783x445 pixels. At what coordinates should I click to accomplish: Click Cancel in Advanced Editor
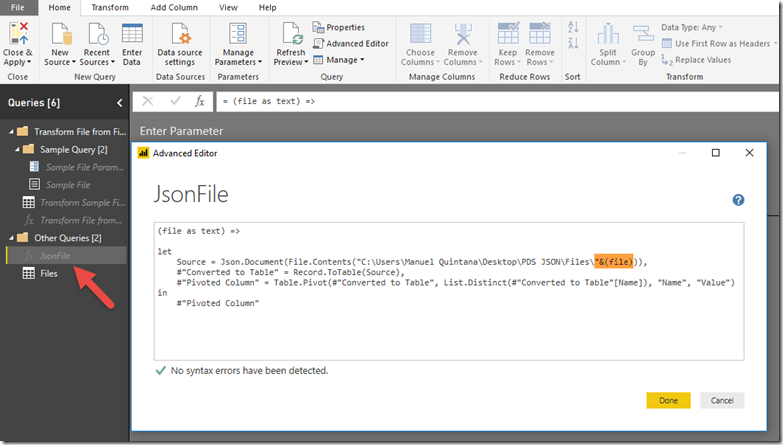click(x=722, y=401)
